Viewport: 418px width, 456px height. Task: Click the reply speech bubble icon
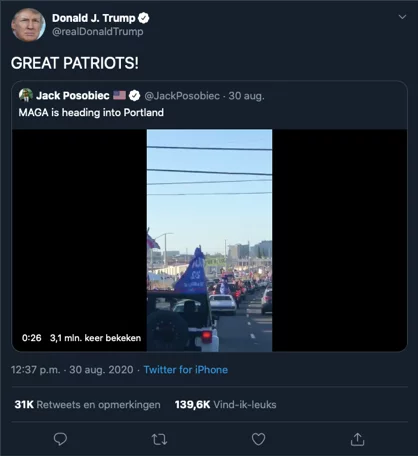click(x=60, y=439)
